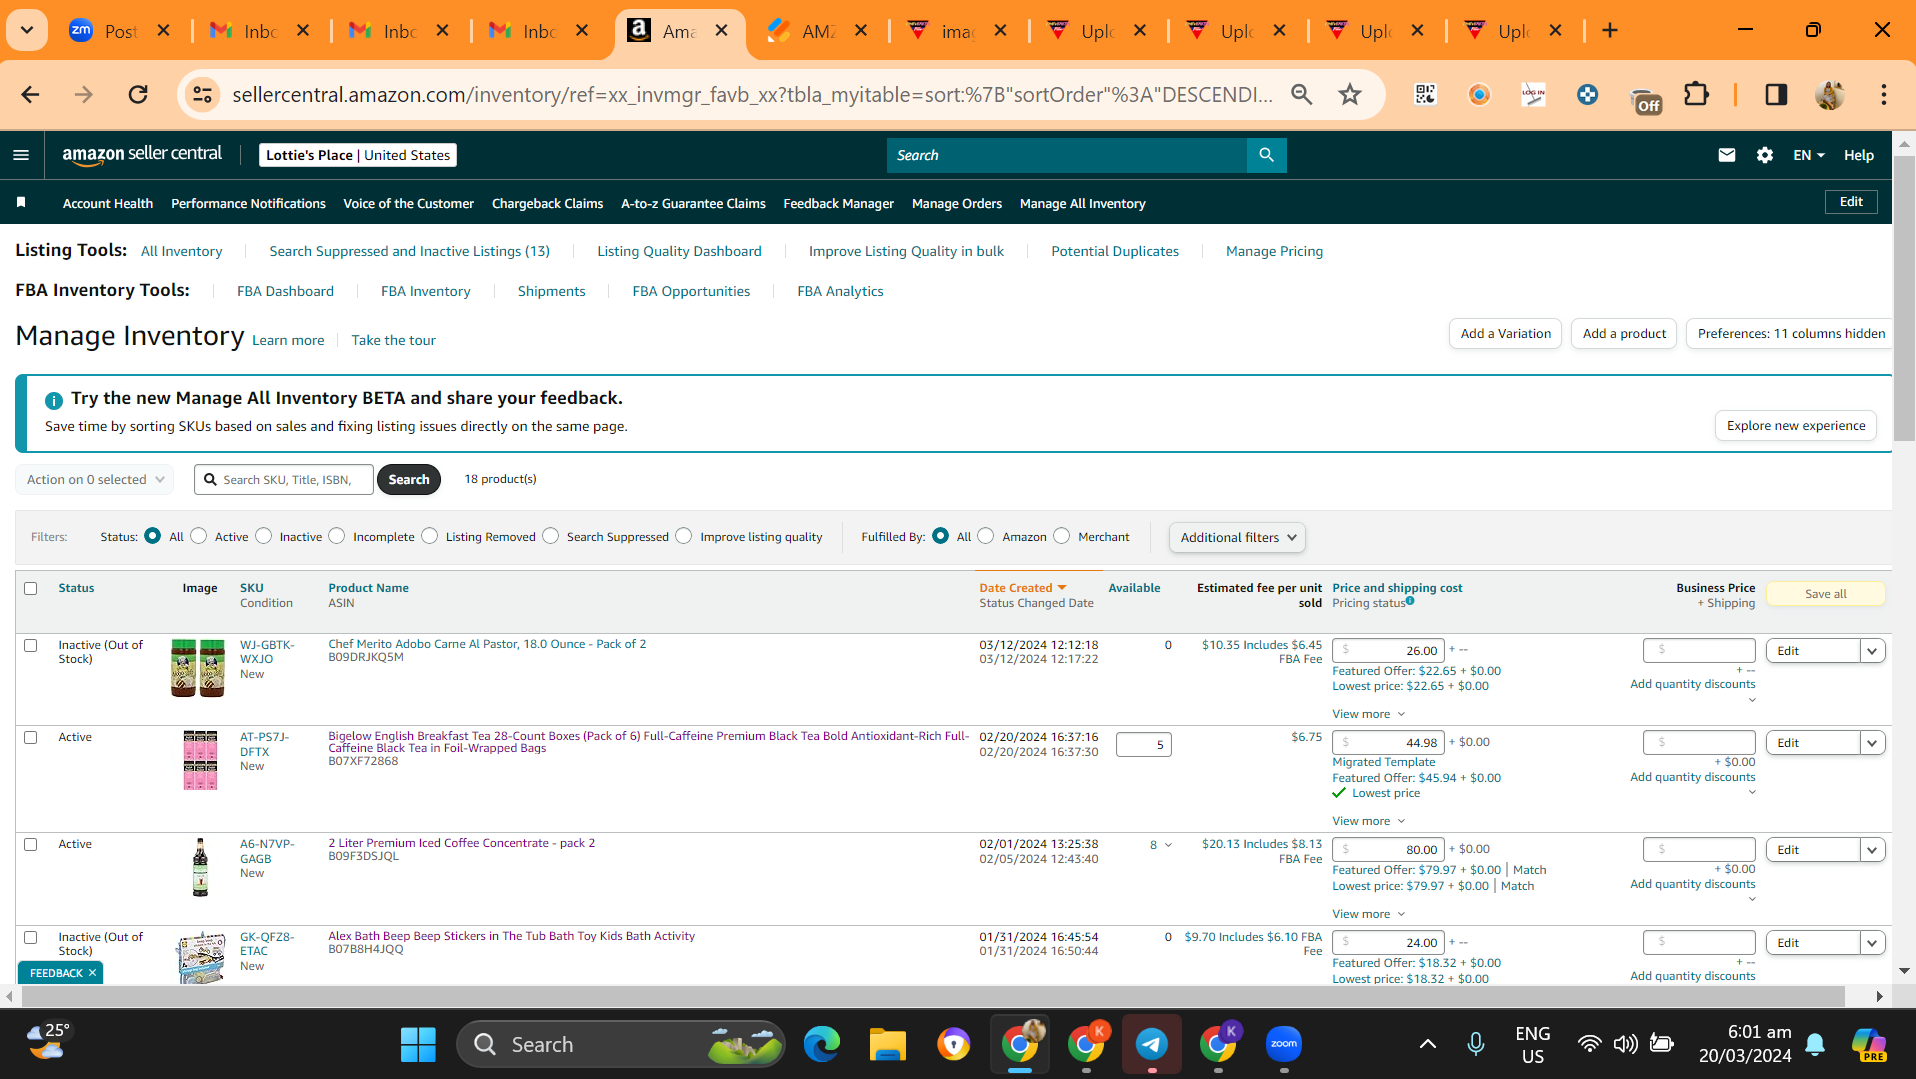Sort by the Date Created column header
The width and height of the screenshot is (1916, 1079).
(x=1023, y=588)
